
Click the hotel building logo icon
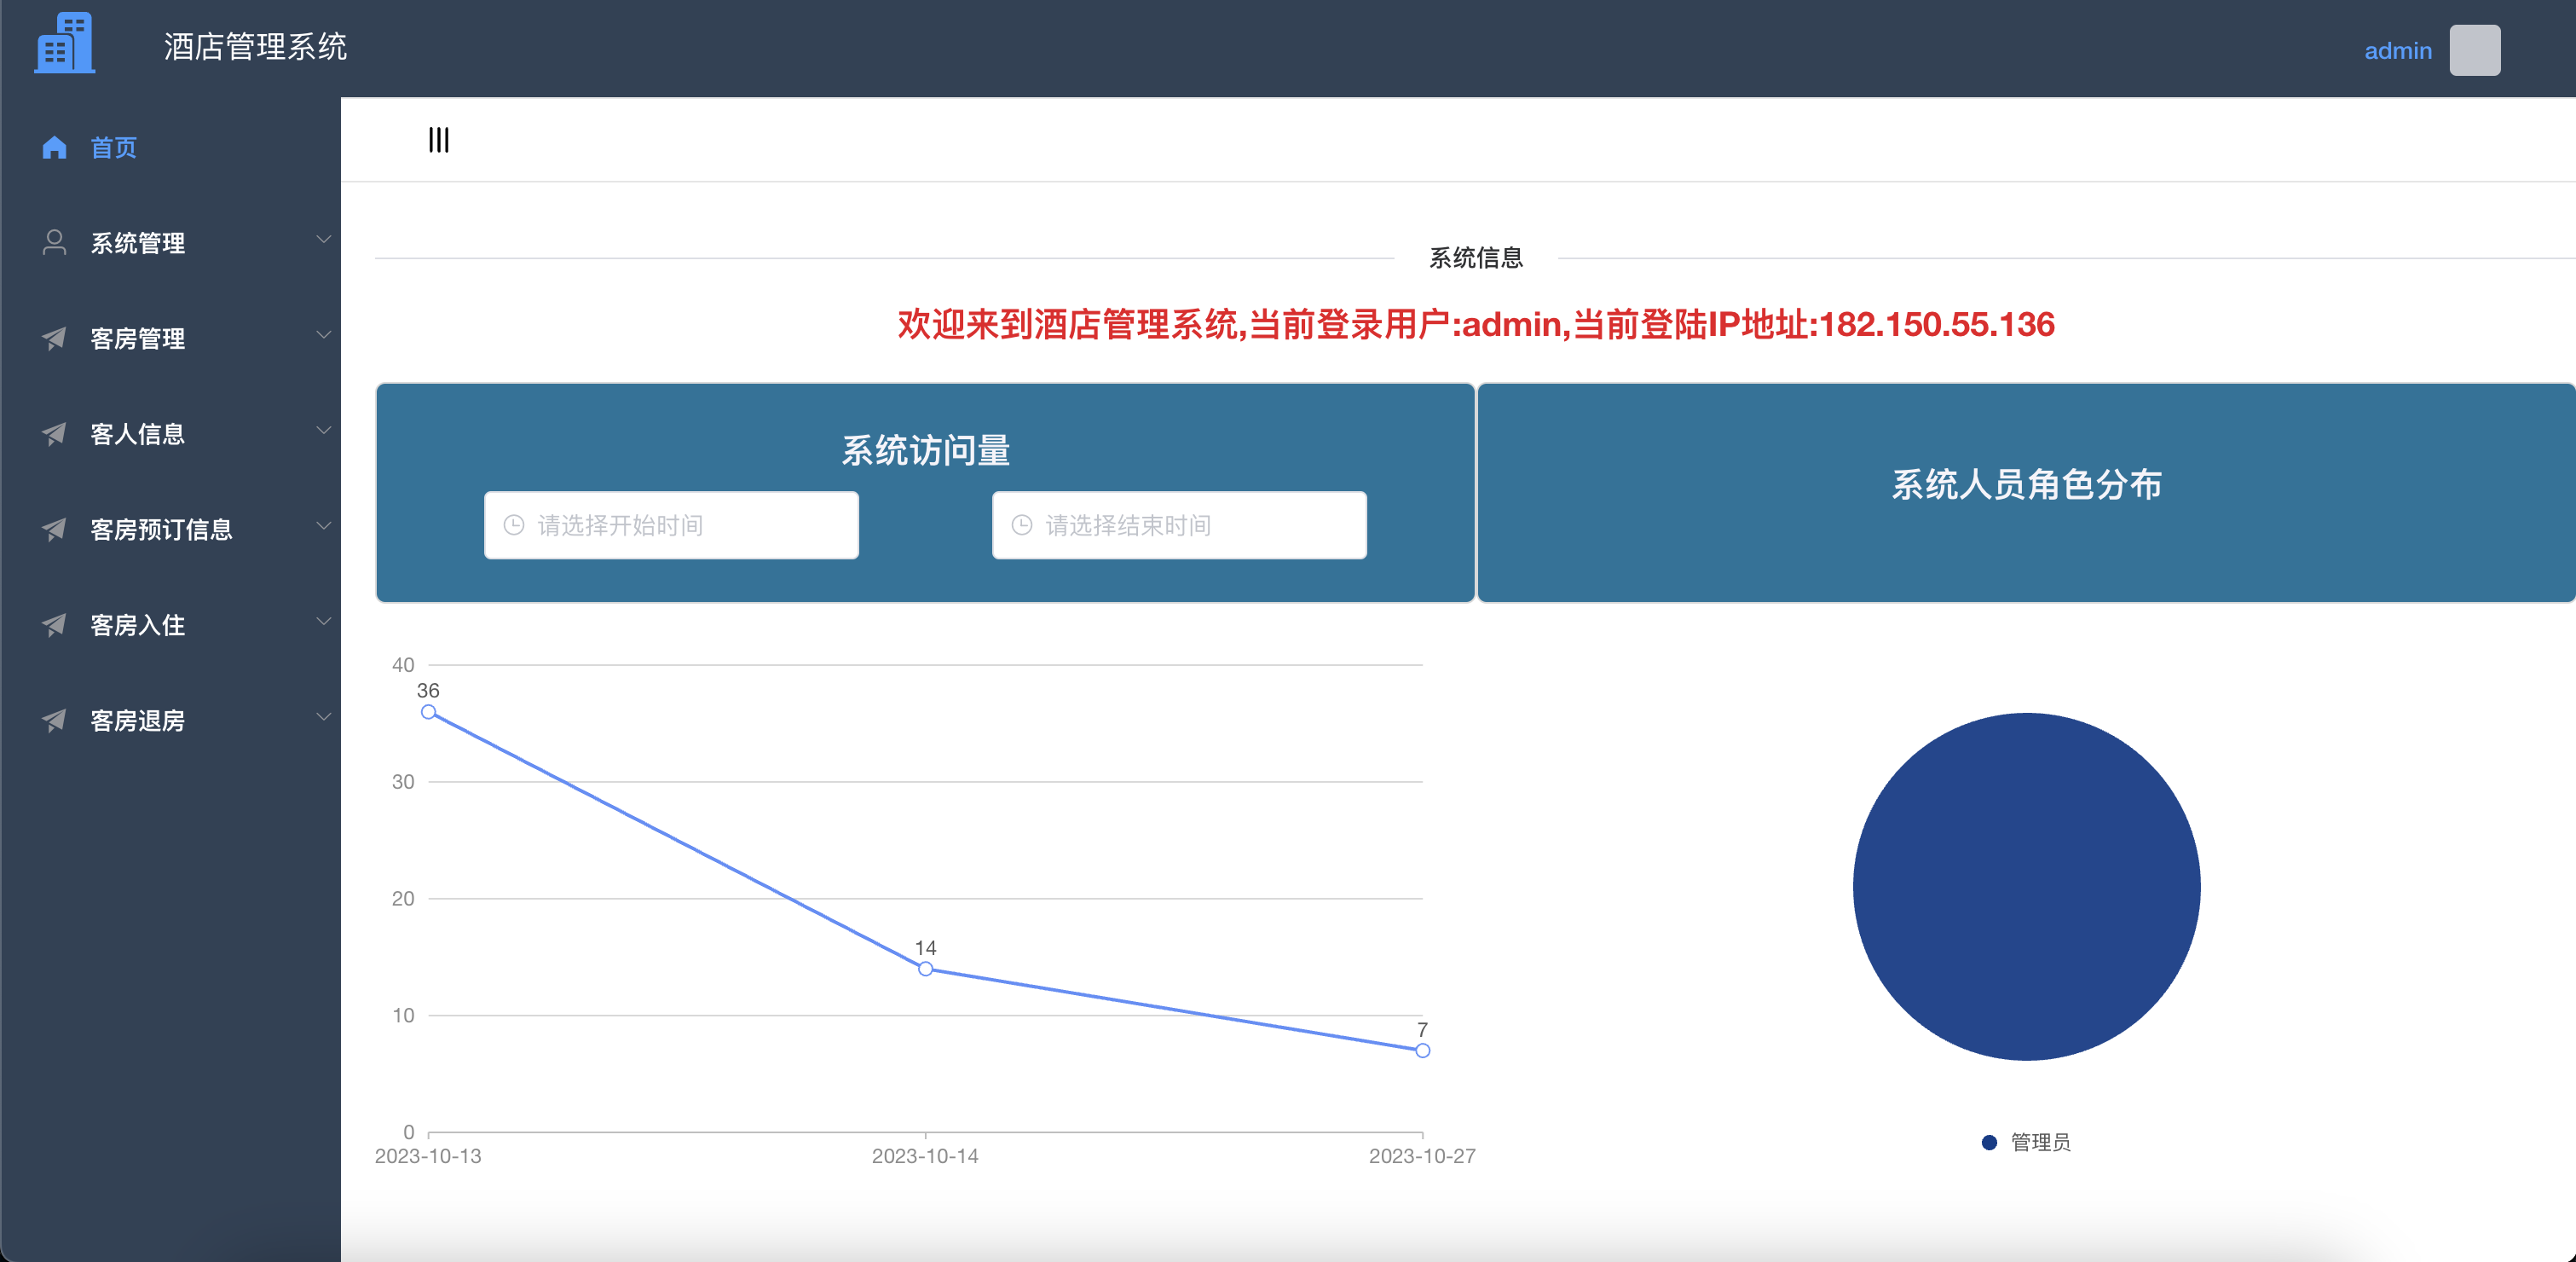coord(64,42)
